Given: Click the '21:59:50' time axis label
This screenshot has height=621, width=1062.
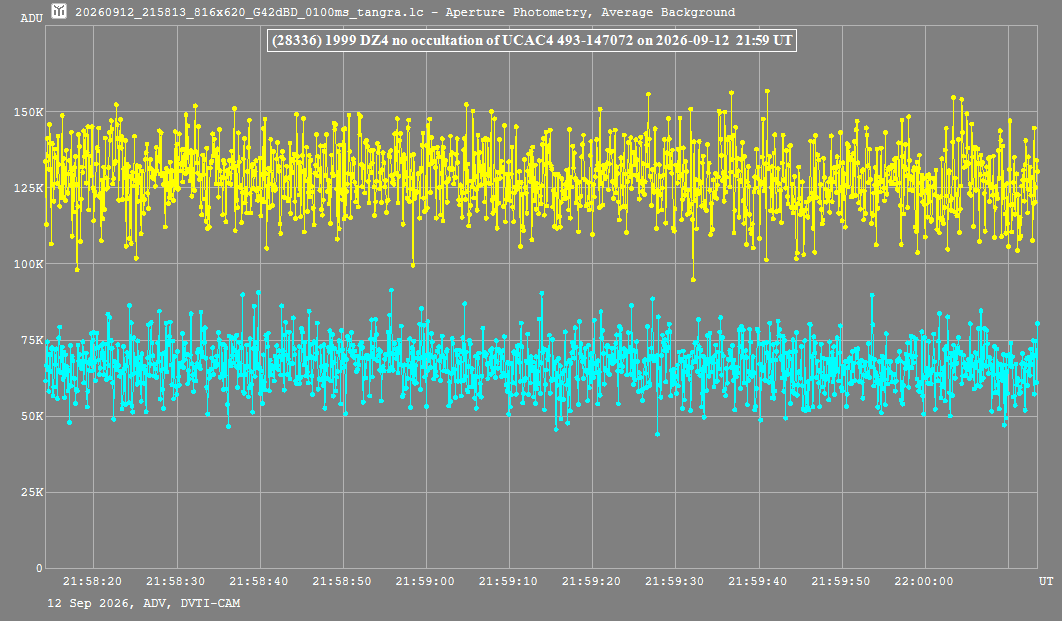Looking at the screenshot, I should [841, 581].
